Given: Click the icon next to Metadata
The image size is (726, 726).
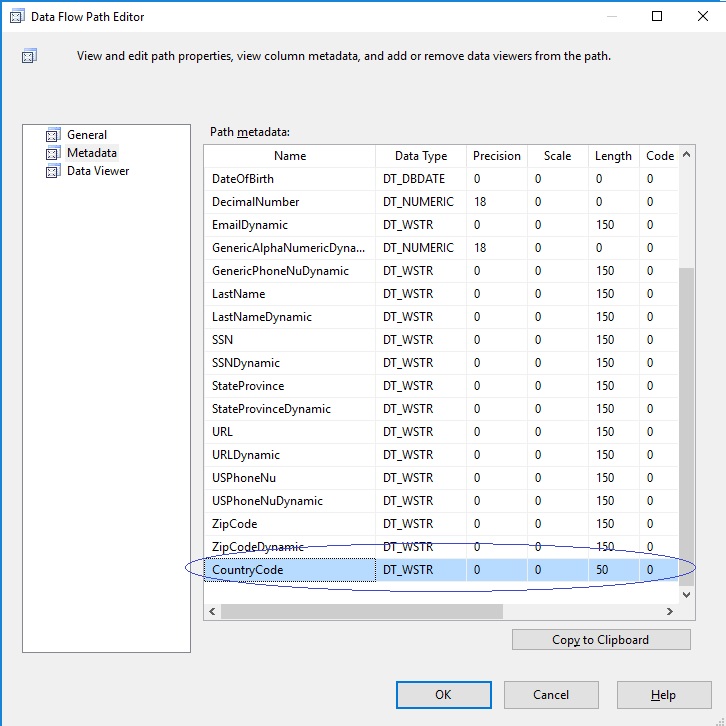Looking at the screenshot, I should coord(53,153).
